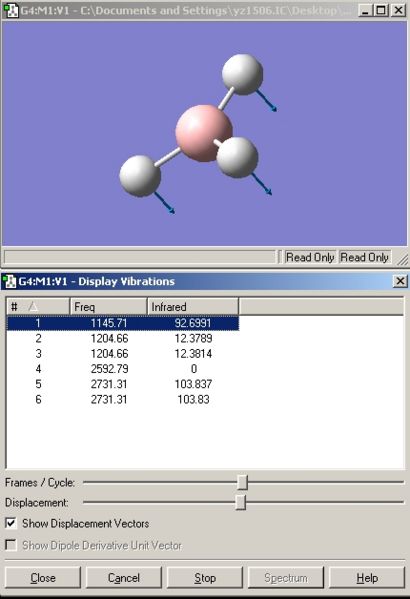Close the G4:M1:V1 molecule viewer window
This screenshot has height=599, width=410.
(398, 10)
